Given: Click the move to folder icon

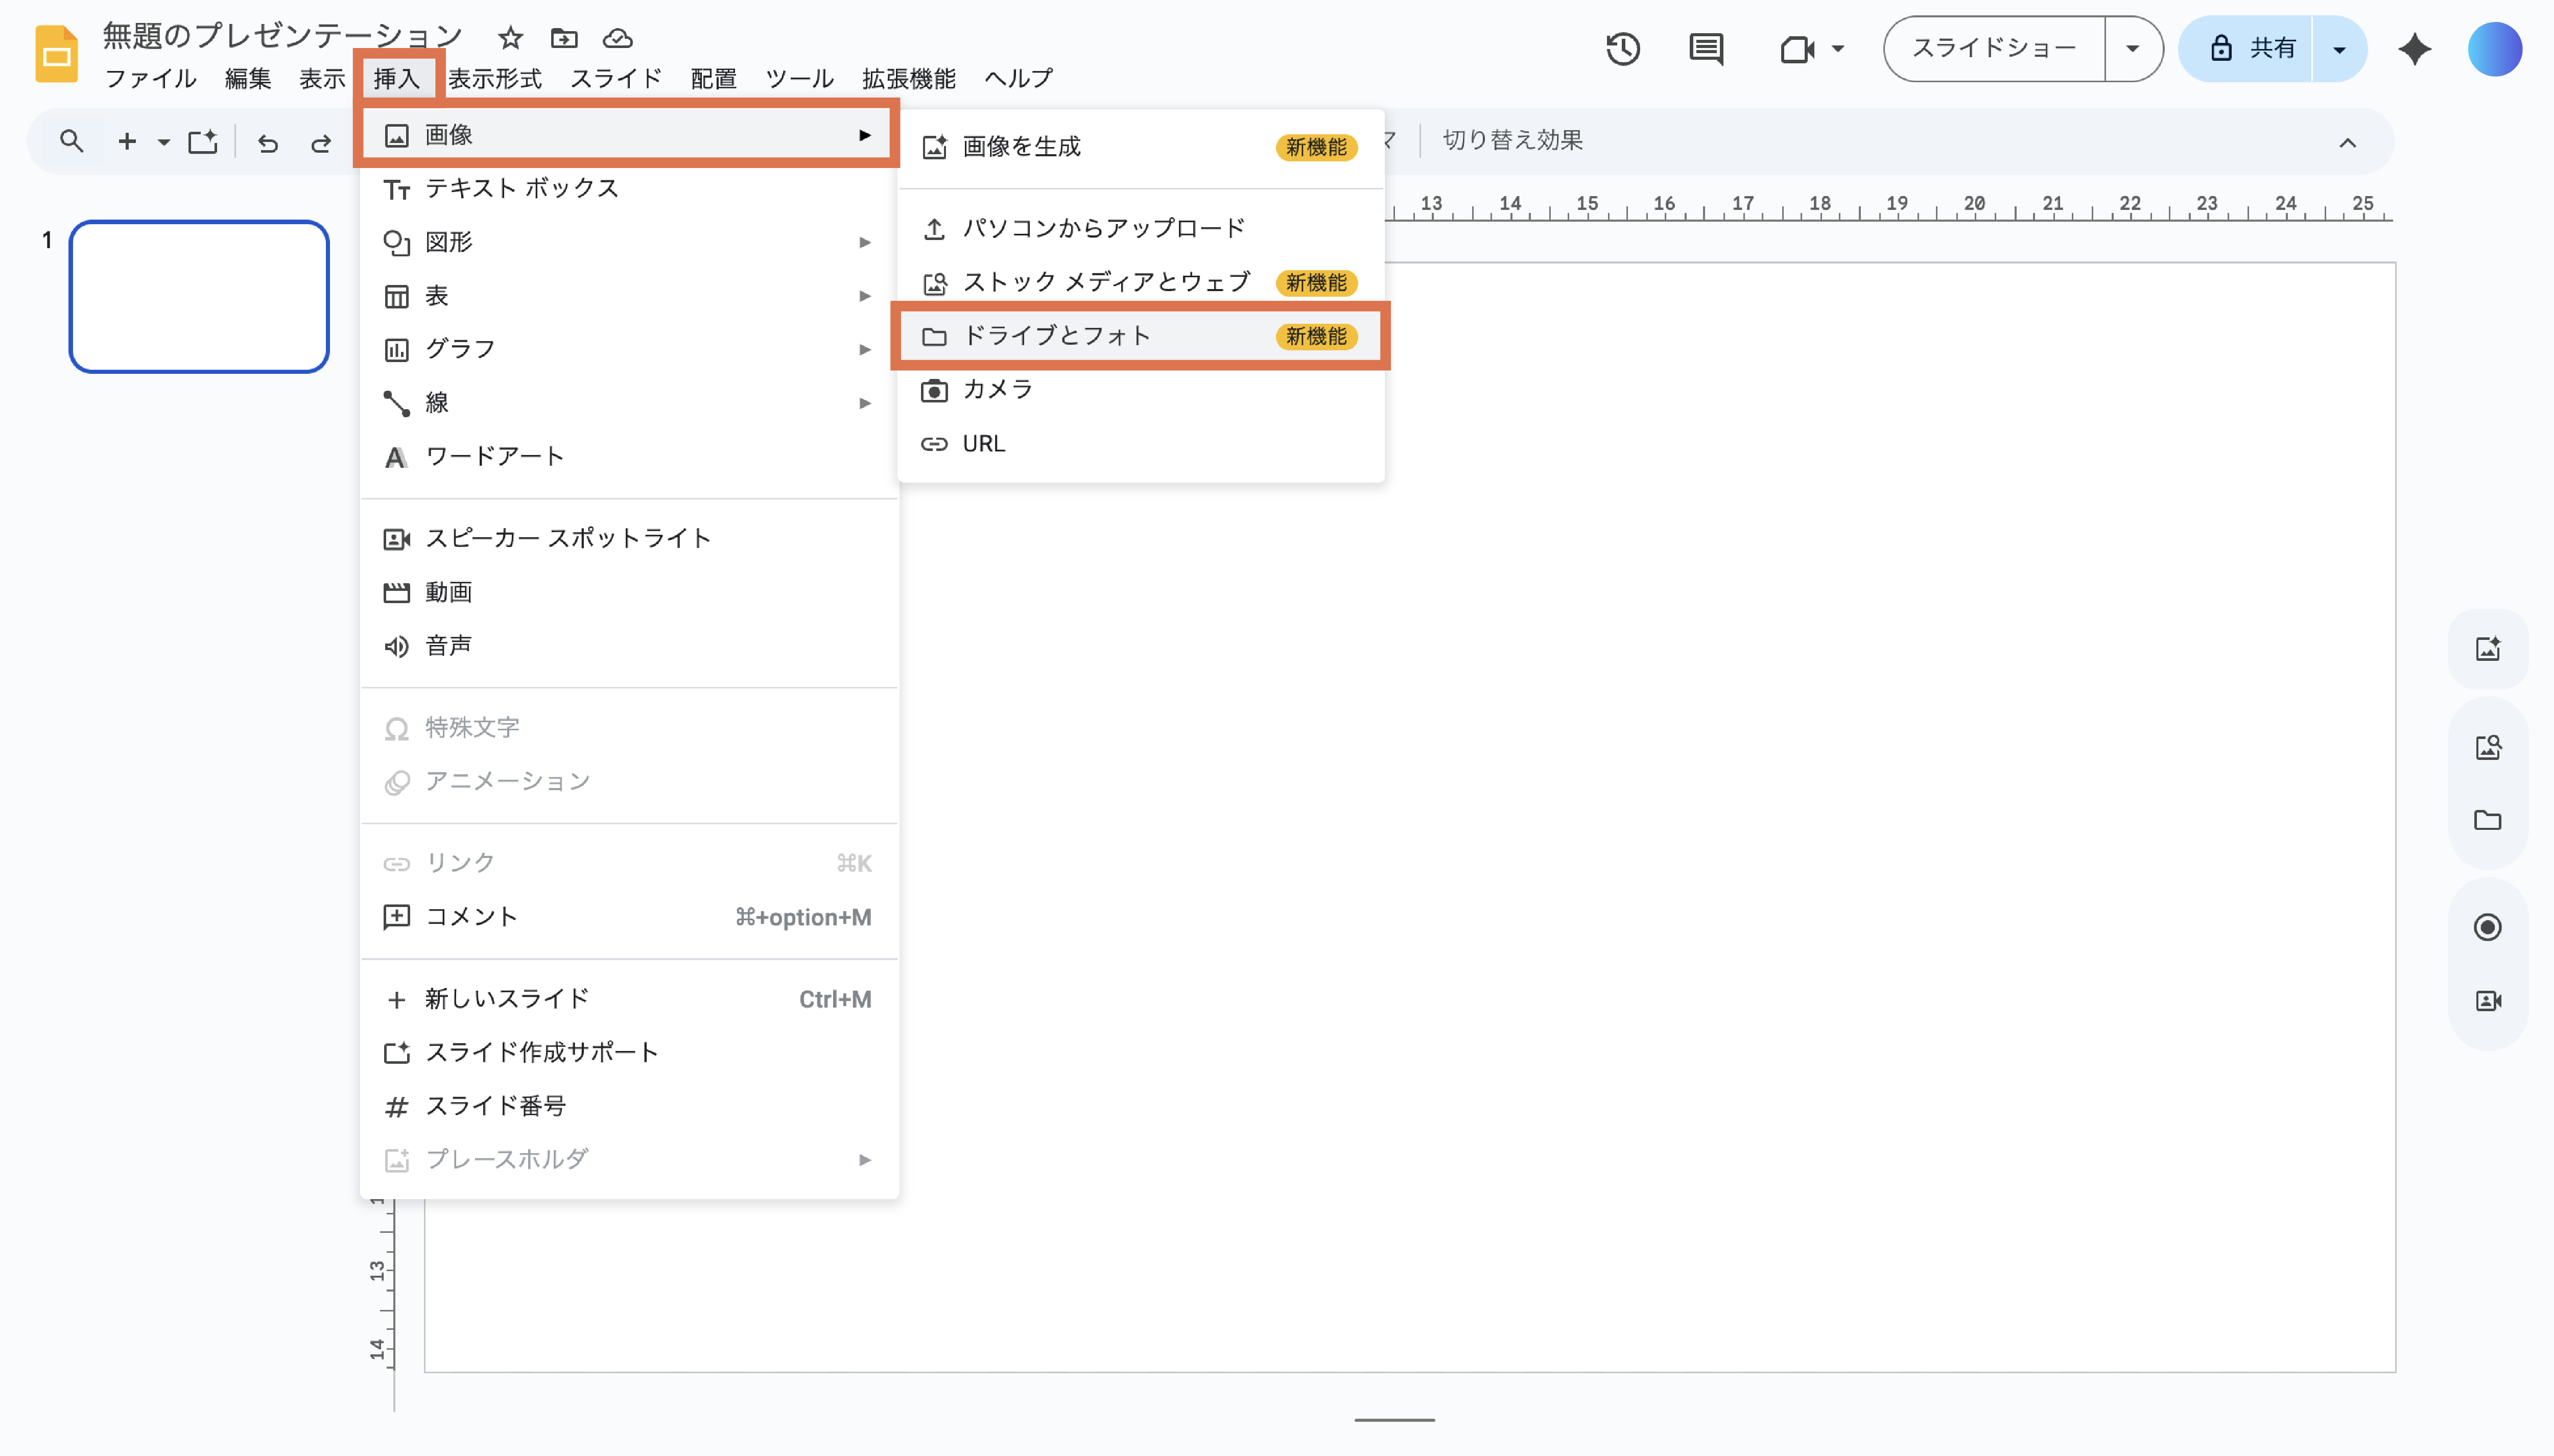Looking at the screenshot, I should (564, 38).
